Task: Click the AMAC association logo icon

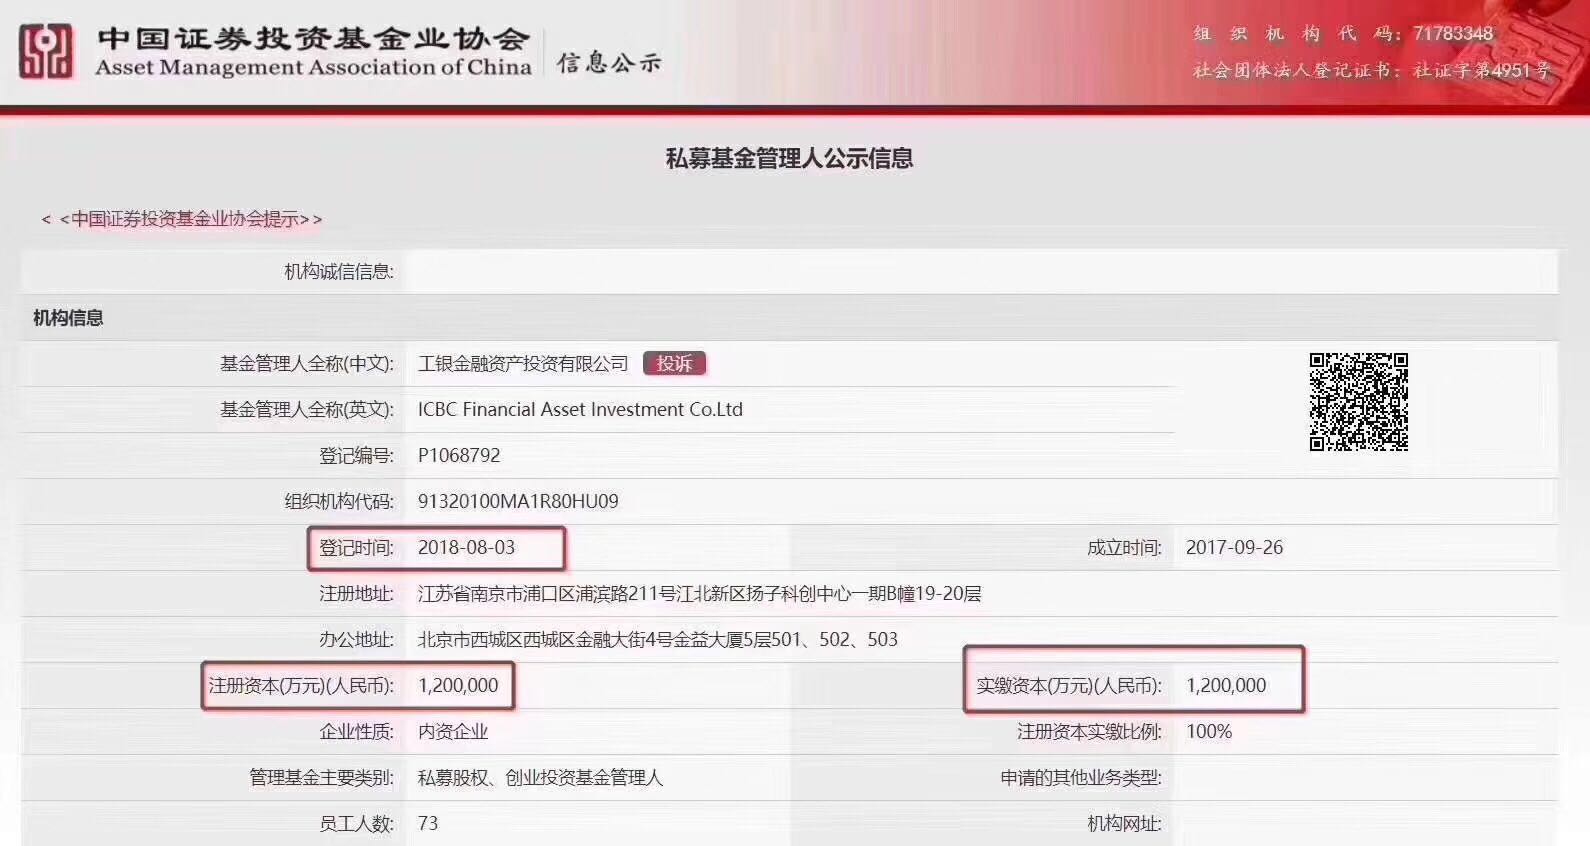Action: pos(46,50)
